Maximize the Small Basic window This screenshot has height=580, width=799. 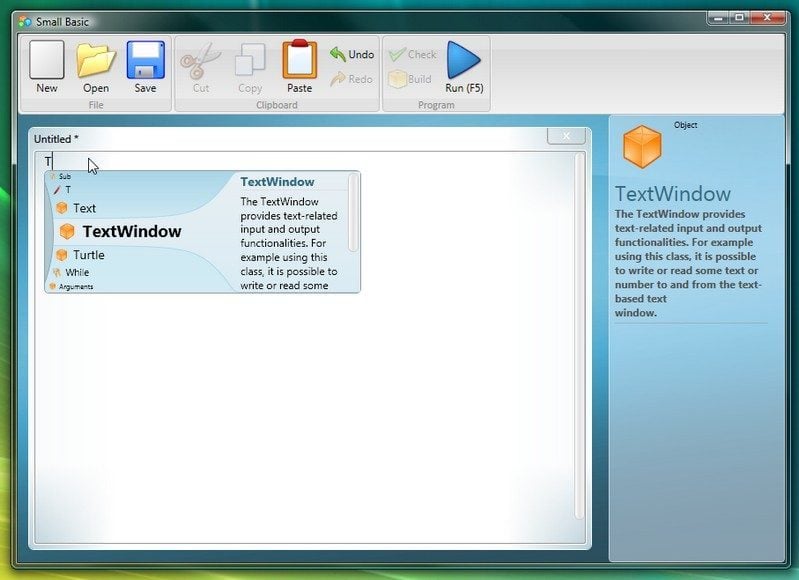click(739, 18)
